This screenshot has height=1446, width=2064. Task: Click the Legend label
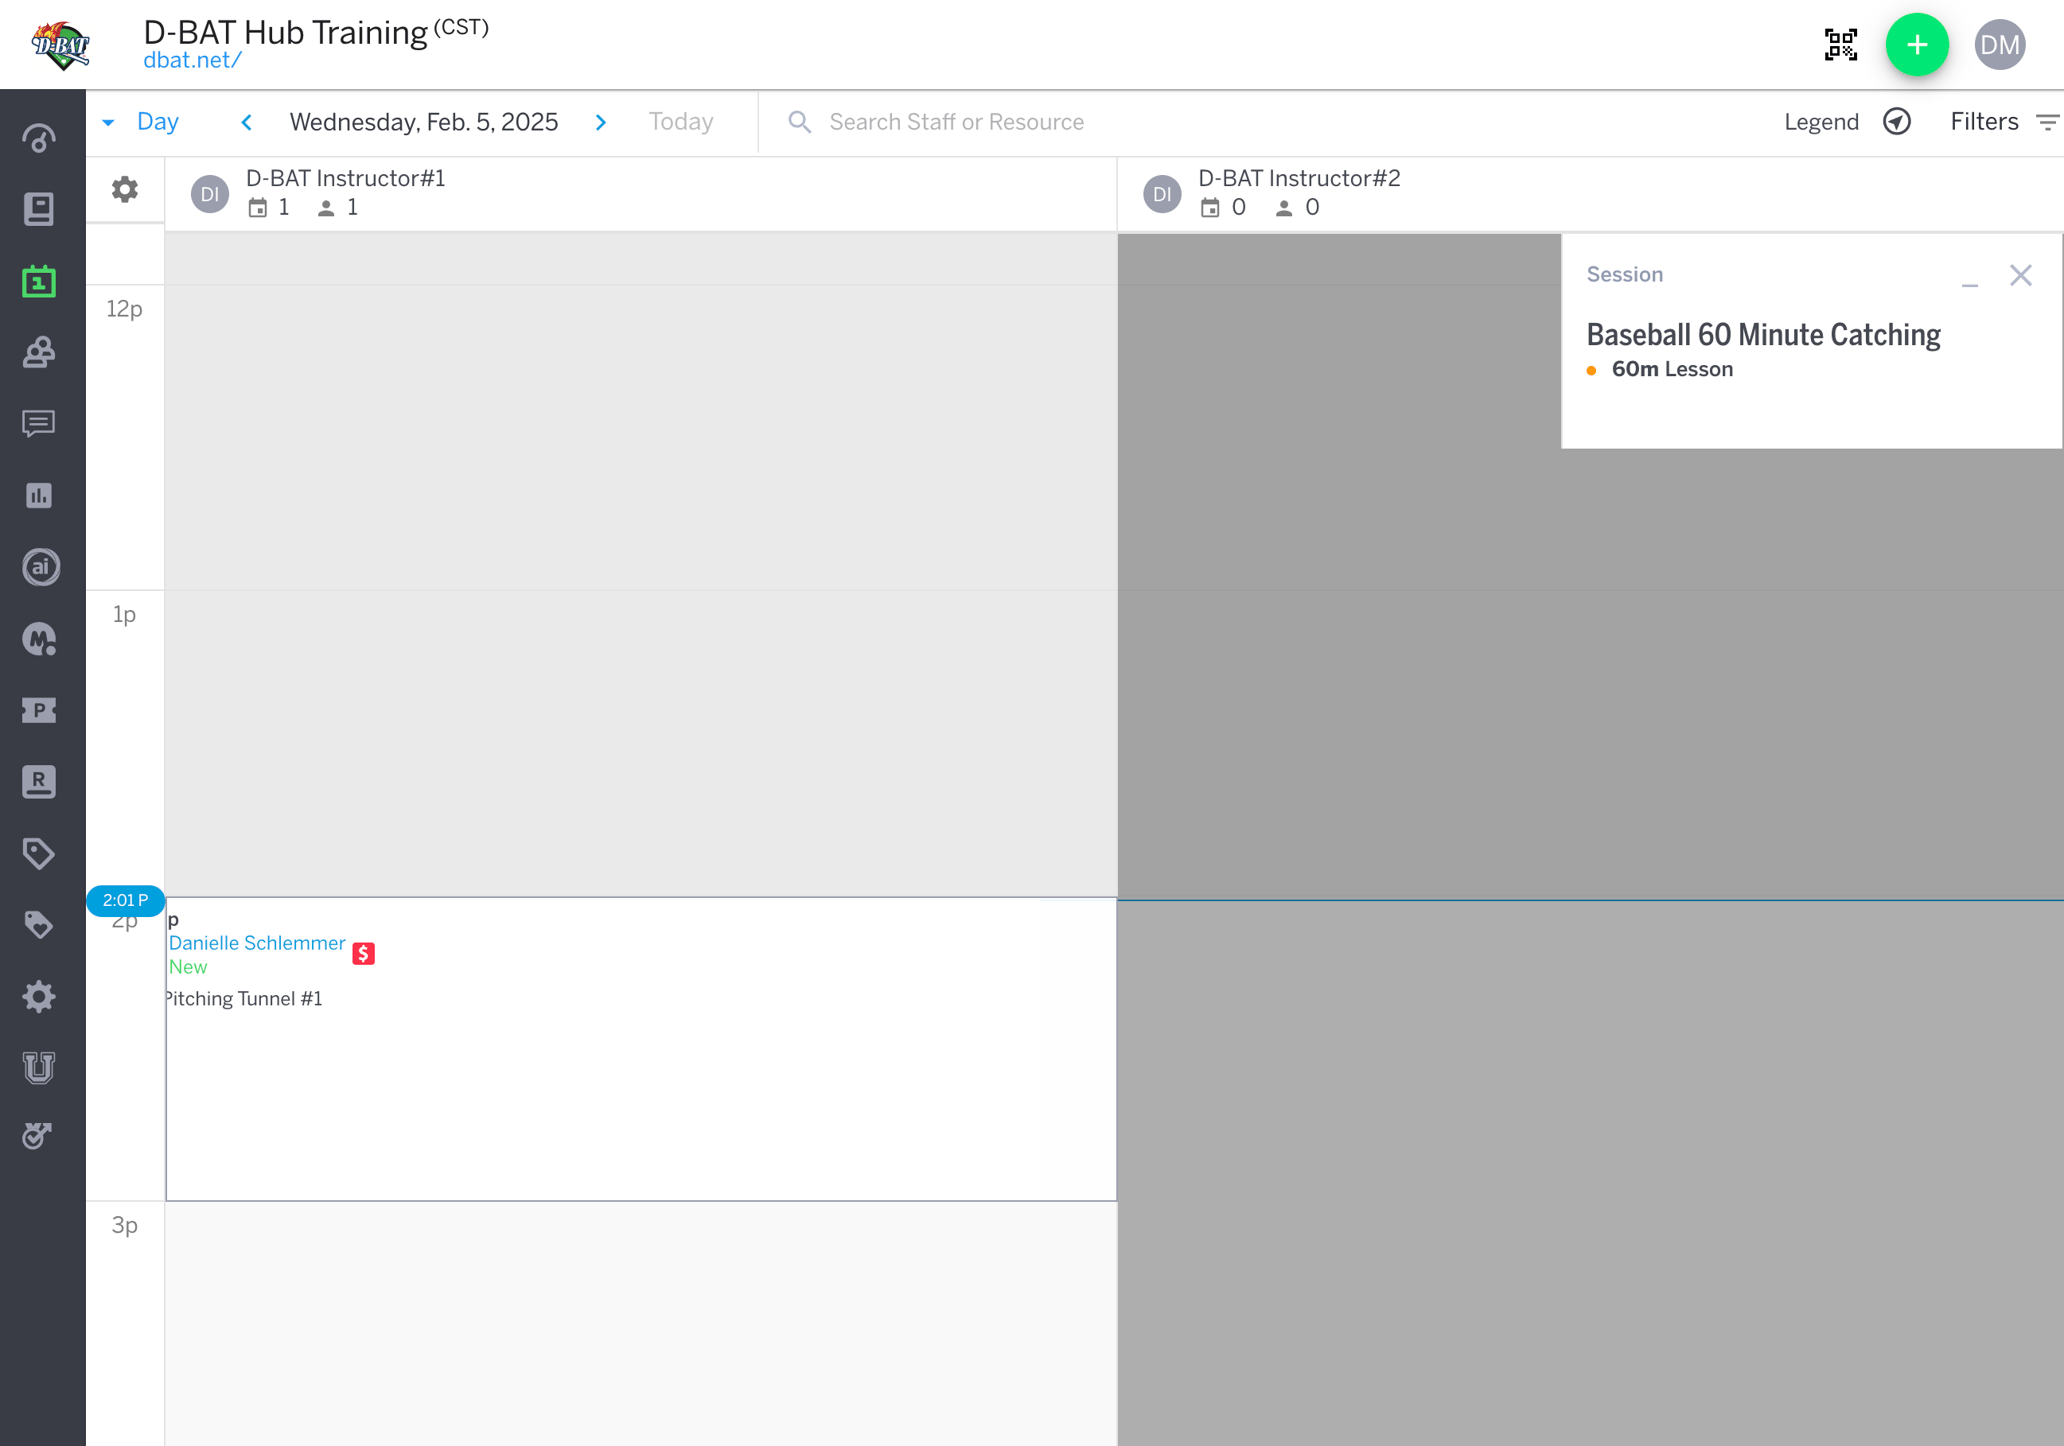1821,122
